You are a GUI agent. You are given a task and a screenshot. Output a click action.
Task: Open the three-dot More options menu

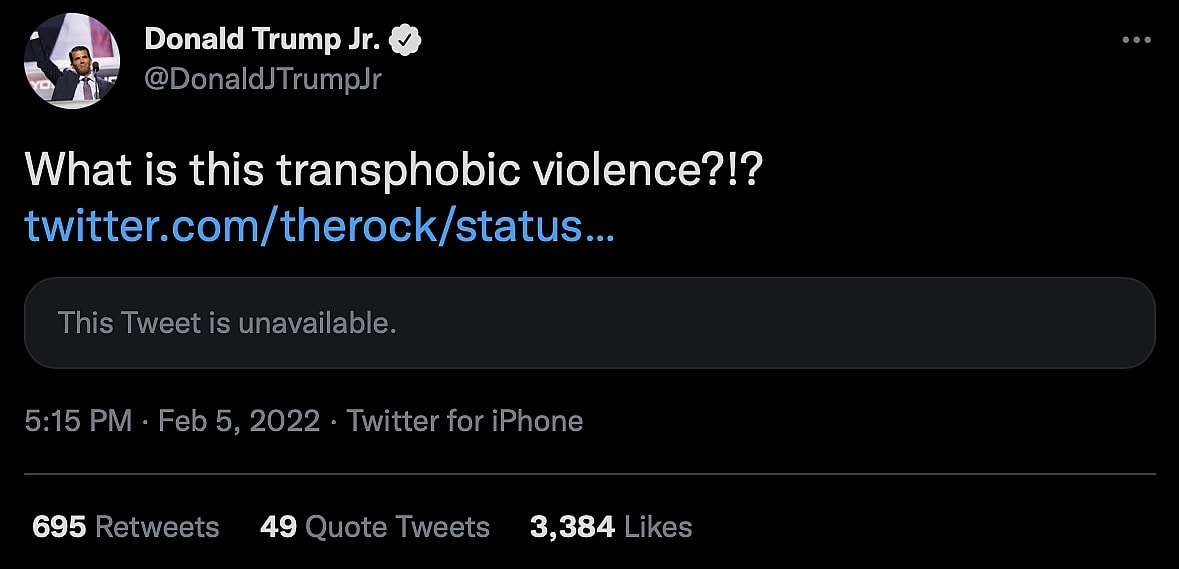pos(1137,41)
